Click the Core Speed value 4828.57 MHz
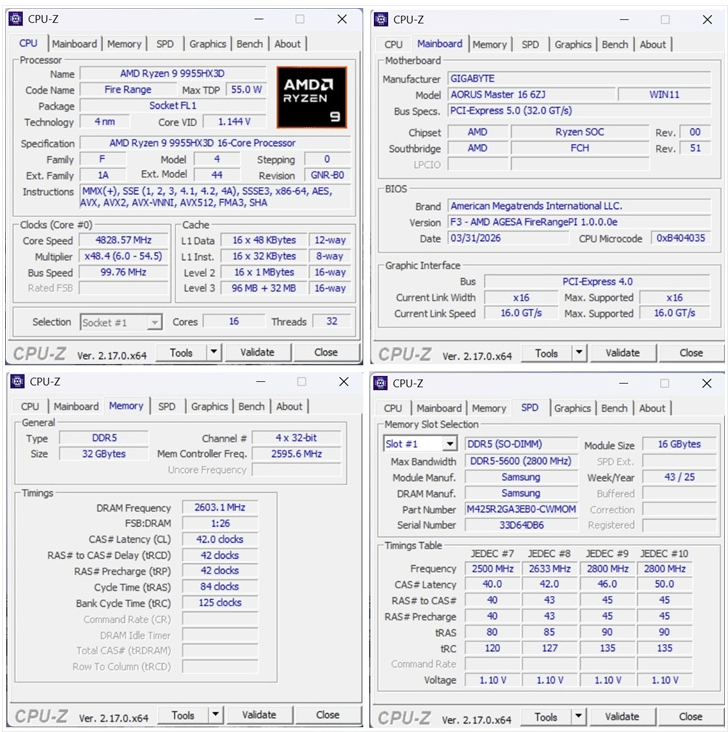 (124, 240)
